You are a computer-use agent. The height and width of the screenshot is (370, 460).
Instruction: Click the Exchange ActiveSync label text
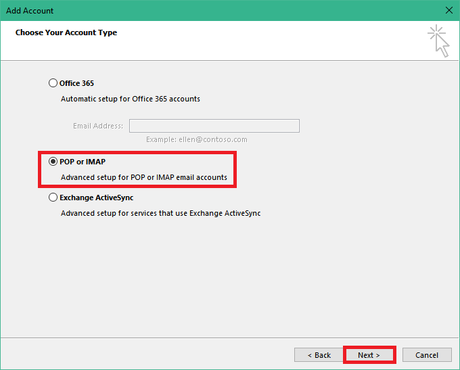96,198
